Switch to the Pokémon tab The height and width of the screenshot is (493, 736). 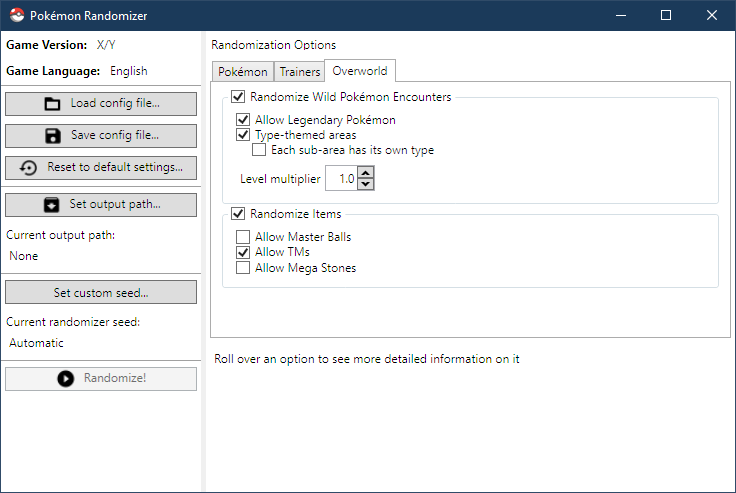click(242, 72)
